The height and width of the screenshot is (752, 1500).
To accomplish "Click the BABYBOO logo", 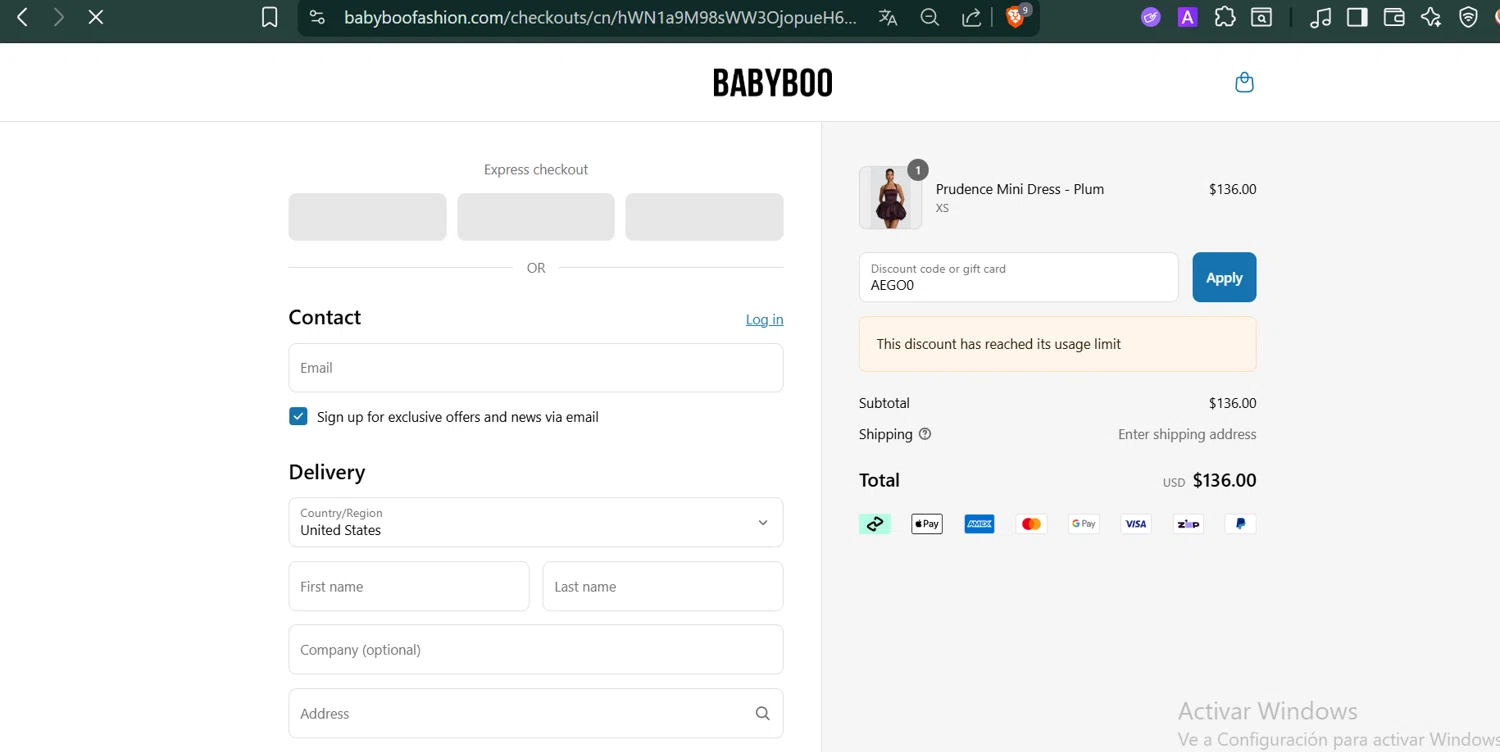I will point(772,83).
